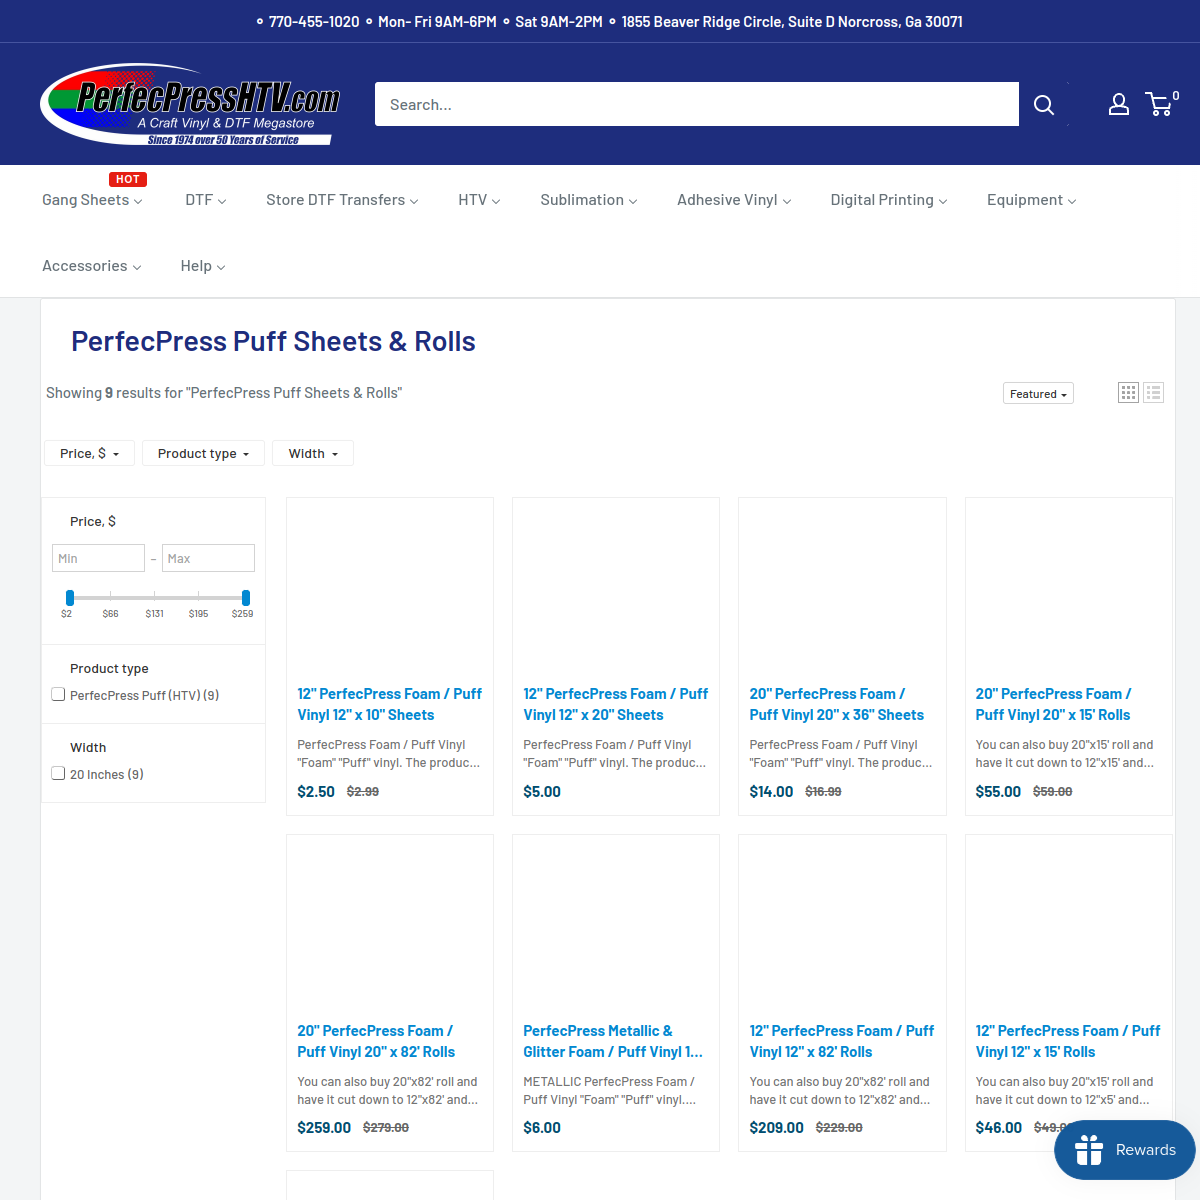This screenshot has height=1200, width=1200.
Task: Open the Equipment menu
Action: (x=1032, y=200)
